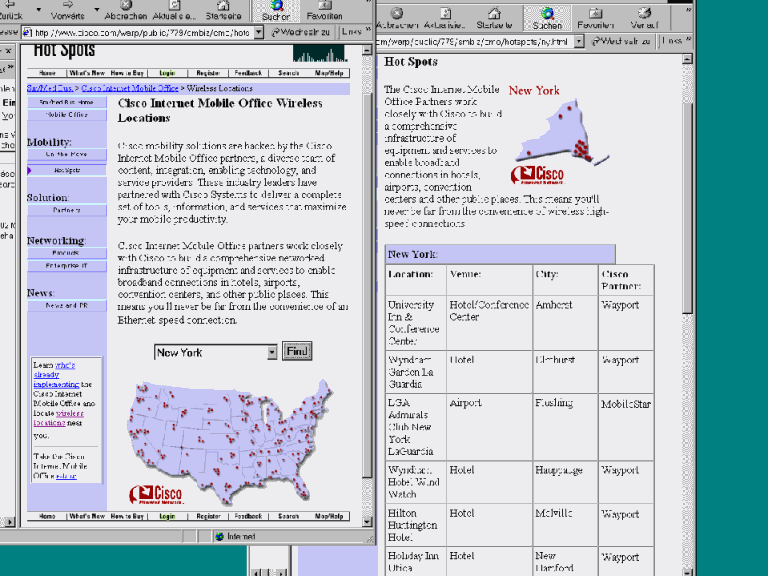Open the left browser address bar dropdown

pyautogui.click(x=259, y=32)
